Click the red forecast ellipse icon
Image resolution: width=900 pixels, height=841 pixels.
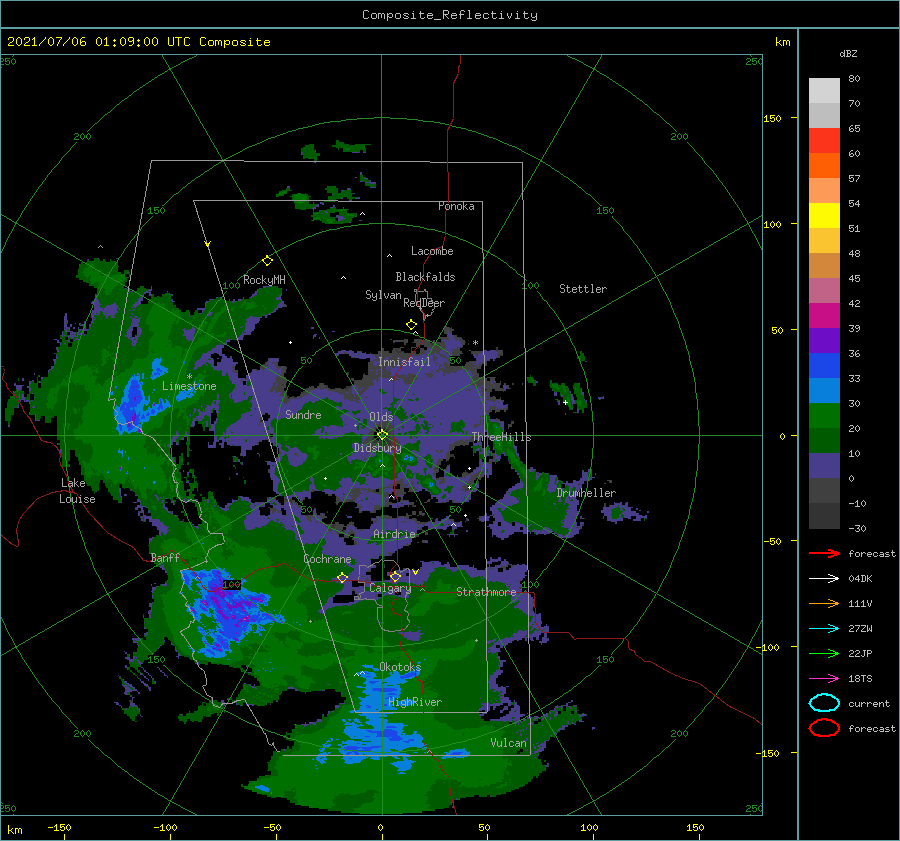pyautogui.click(x=824, y=728)
